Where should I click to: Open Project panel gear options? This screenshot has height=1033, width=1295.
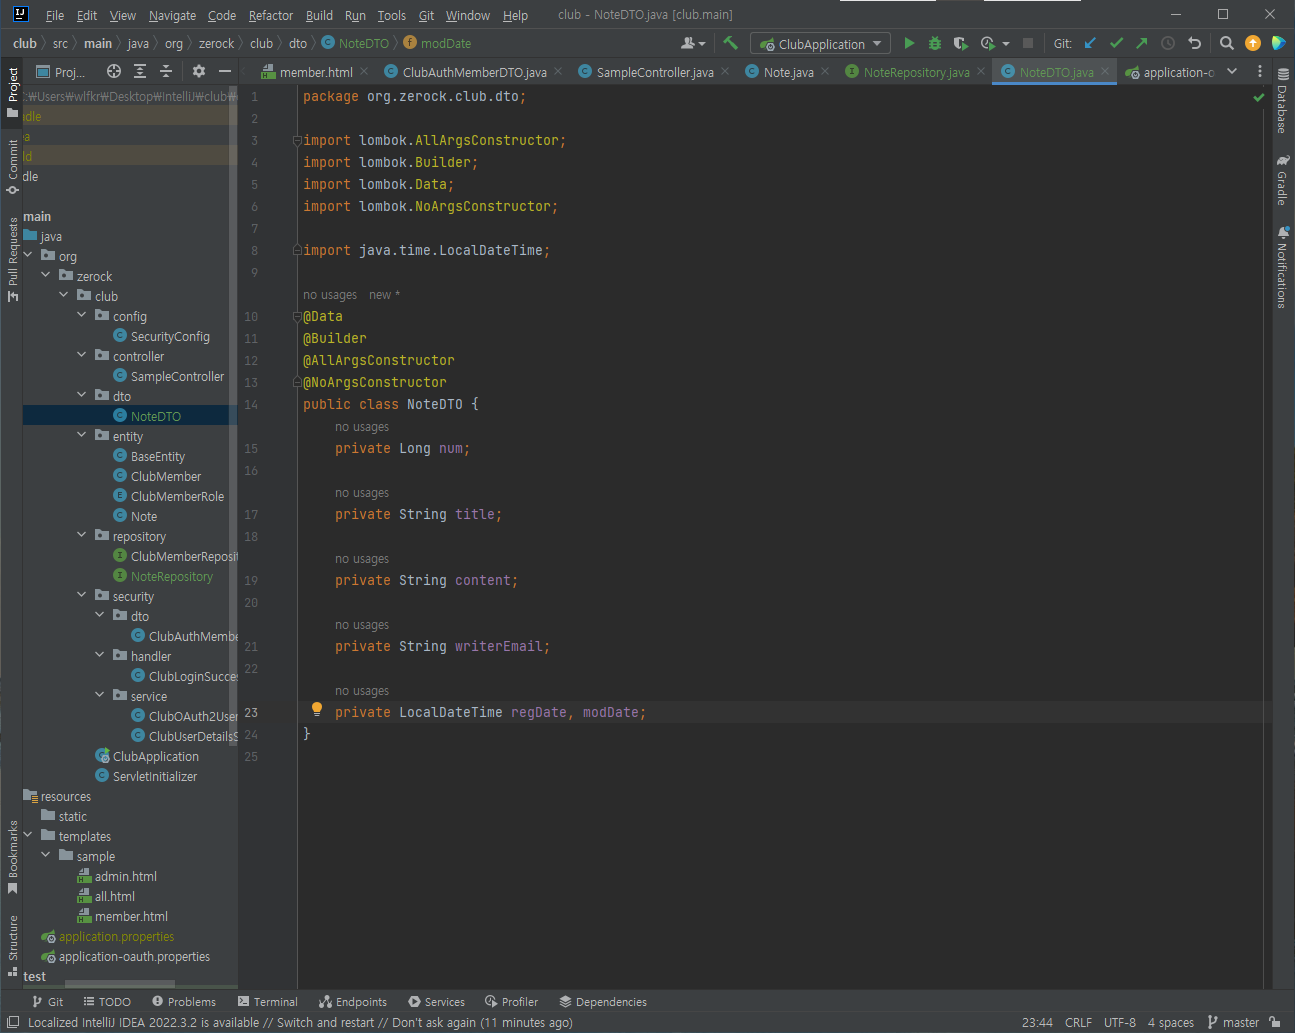tap(198, 71)
